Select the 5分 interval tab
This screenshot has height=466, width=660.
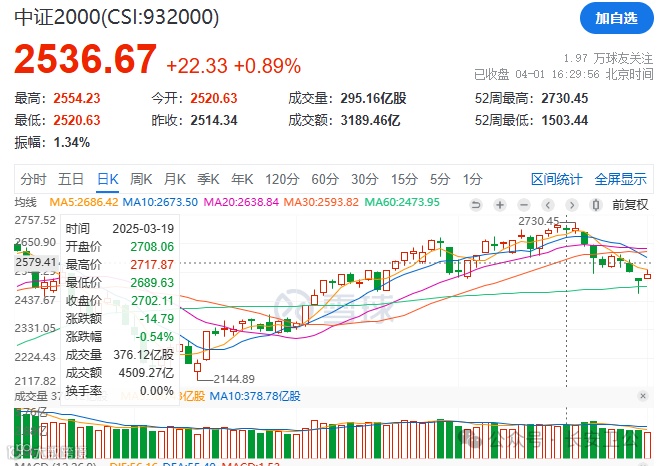440,179
